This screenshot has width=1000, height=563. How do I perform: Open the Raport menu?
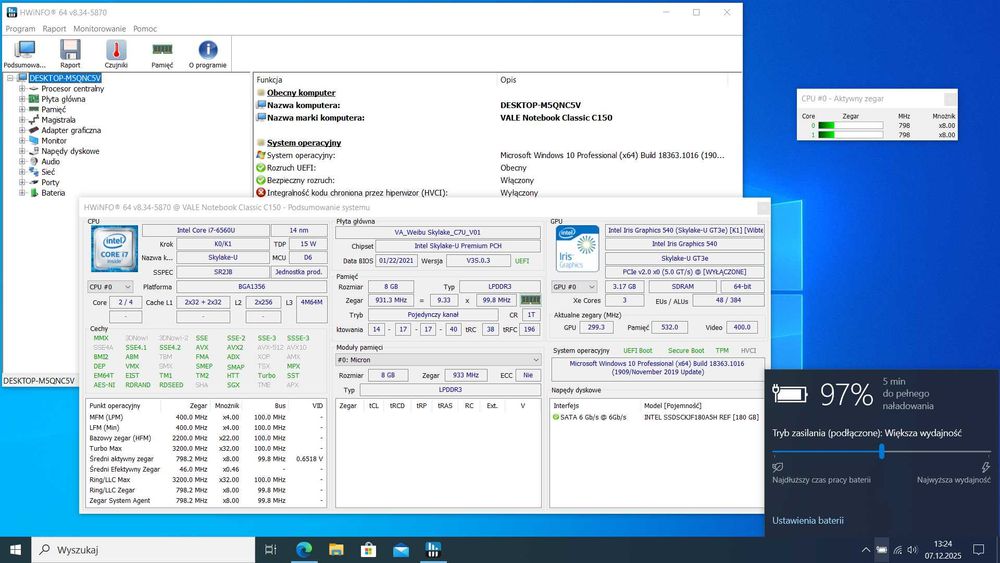pyautogui.click(x=54, y=29)
